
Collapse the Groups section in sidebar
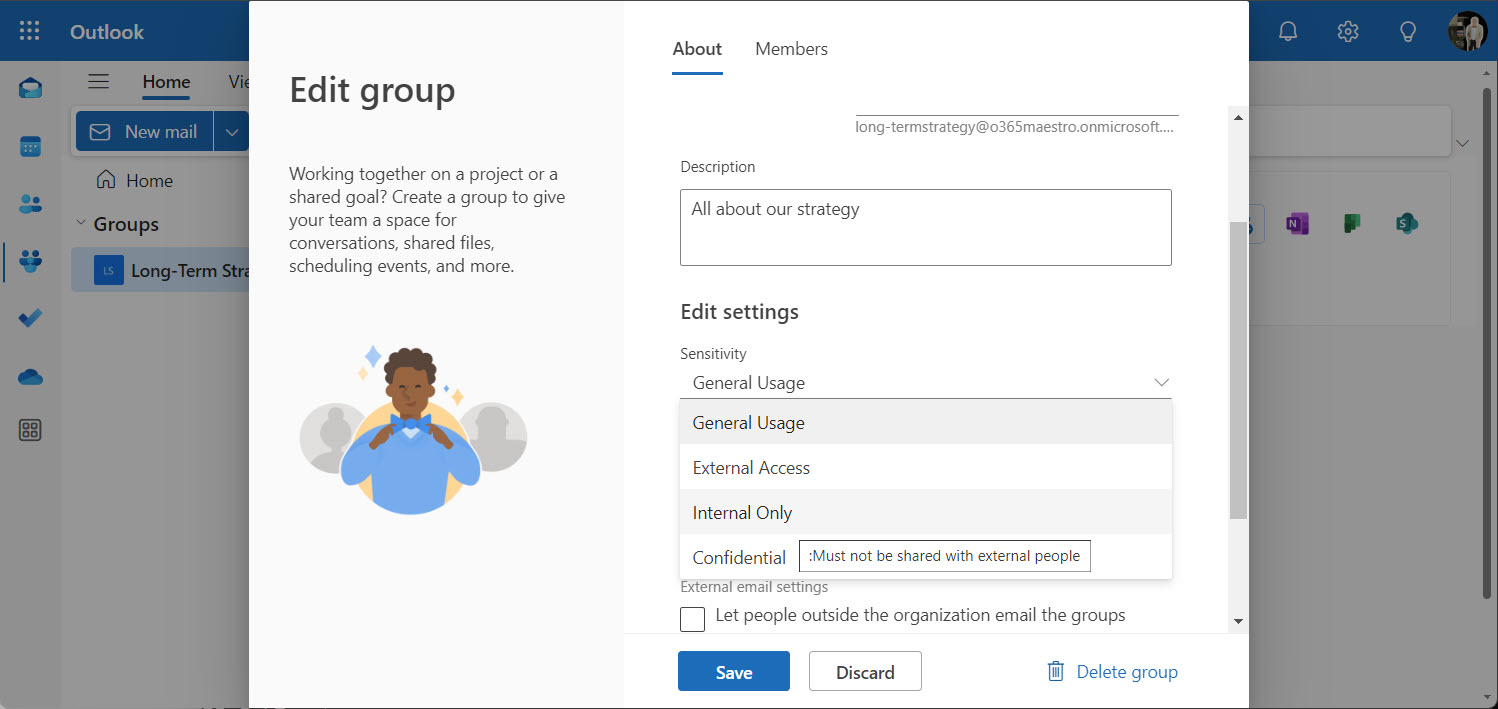82,223
